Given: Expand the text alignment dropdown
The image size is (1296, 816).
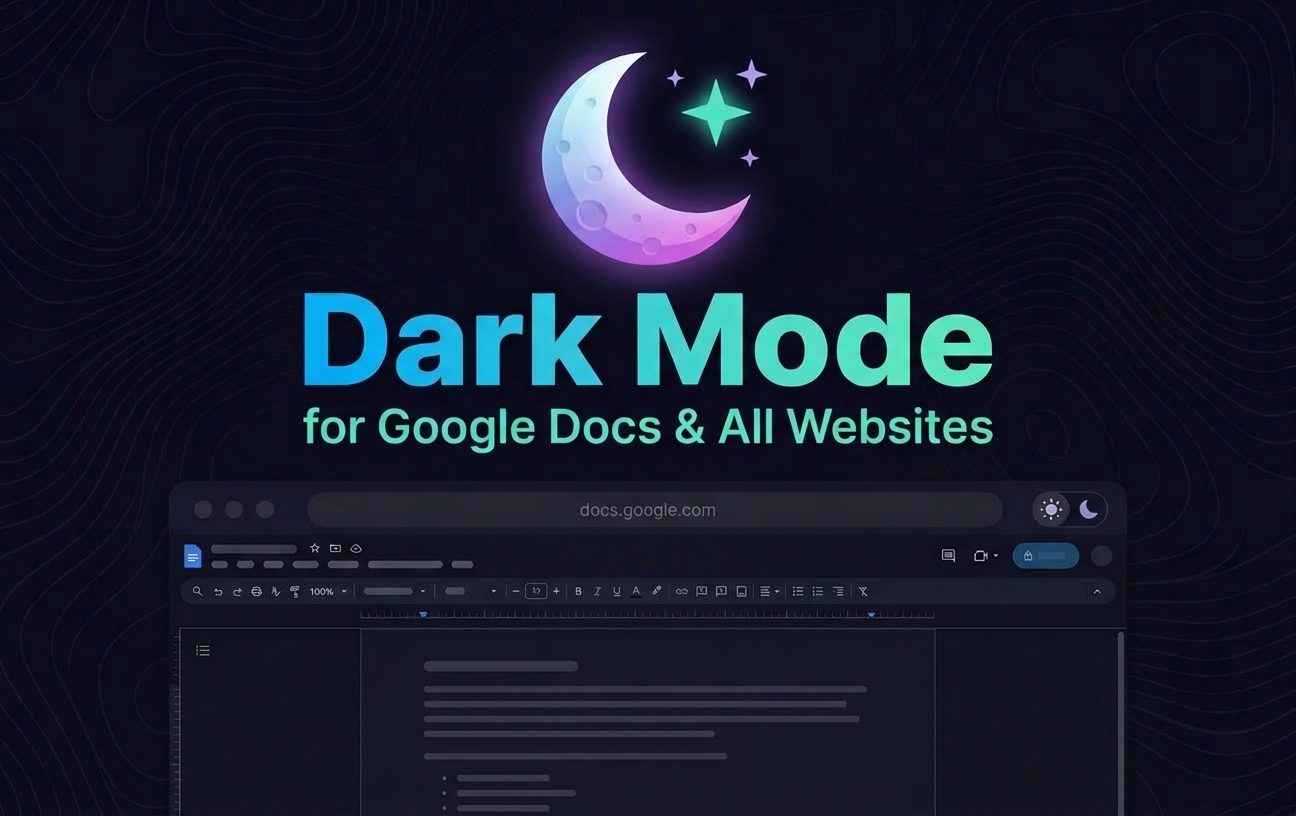Looking at the screenshot, I should click(x=776, y=590).
